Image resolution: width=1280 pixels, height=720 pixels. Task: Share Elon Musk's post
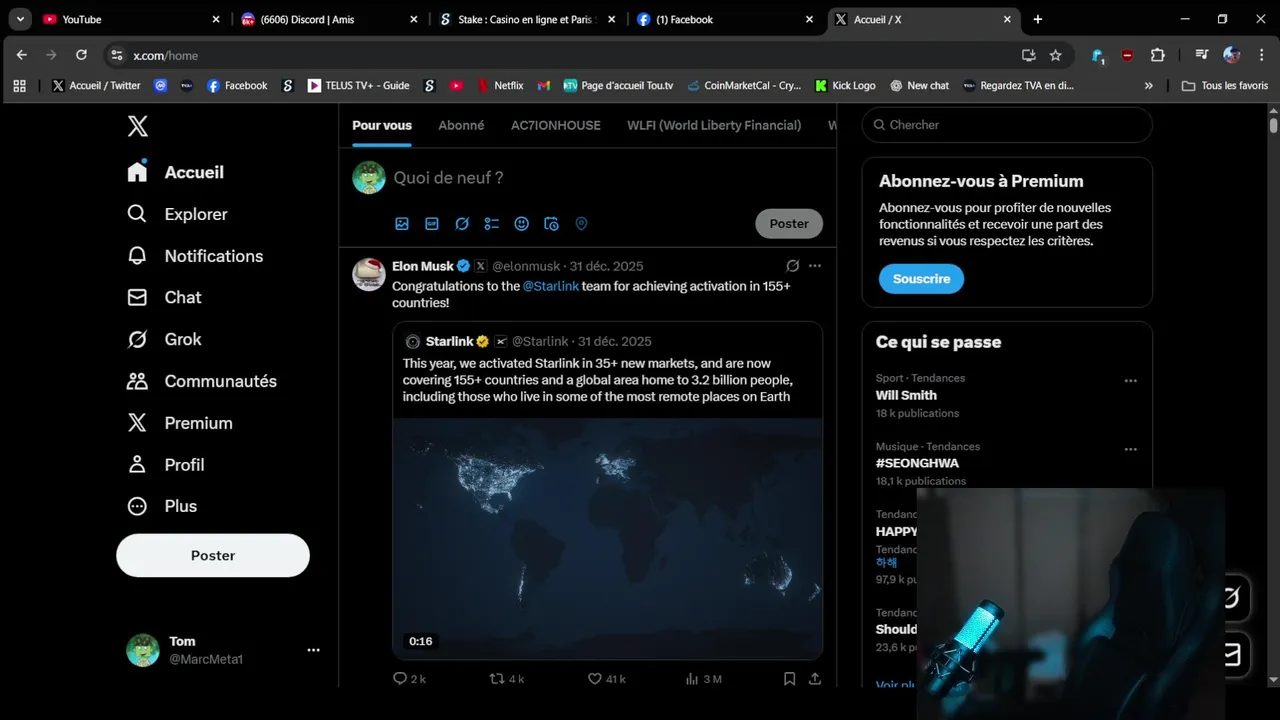815,679
